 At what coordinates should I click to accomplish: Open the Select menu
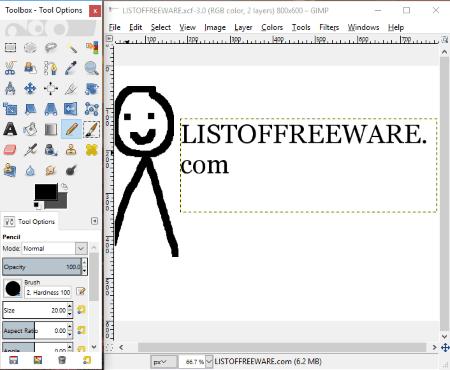click(161, 27)
